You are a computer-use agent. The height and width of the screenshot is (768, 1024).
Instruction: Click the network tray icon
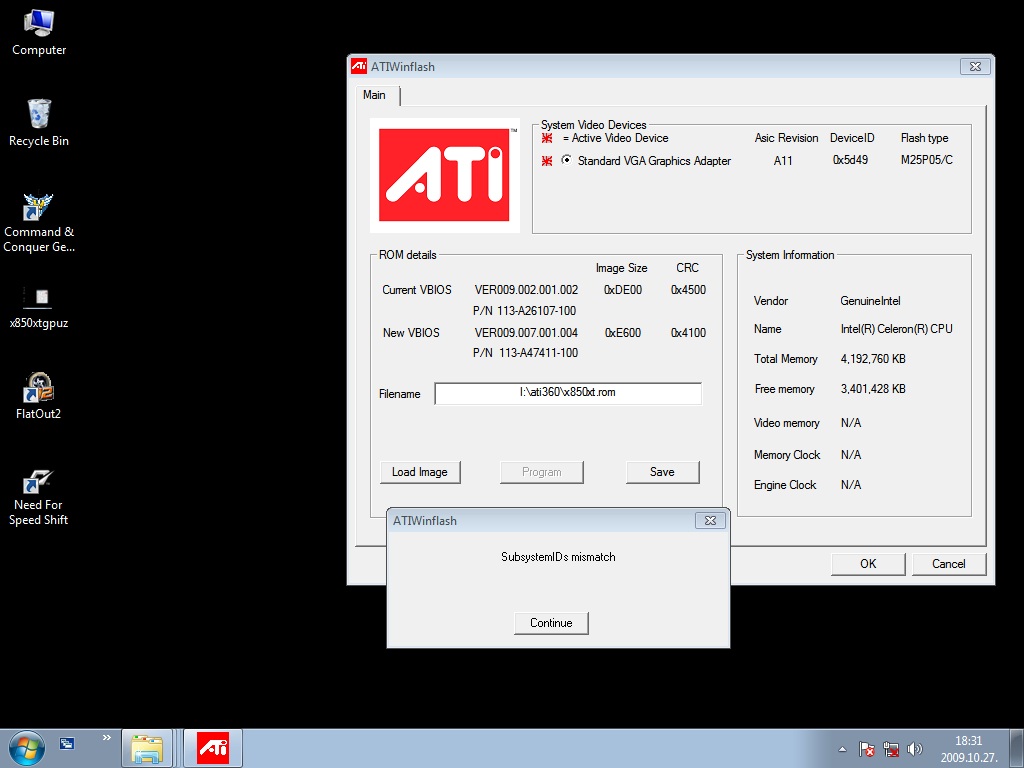(890, 749)
